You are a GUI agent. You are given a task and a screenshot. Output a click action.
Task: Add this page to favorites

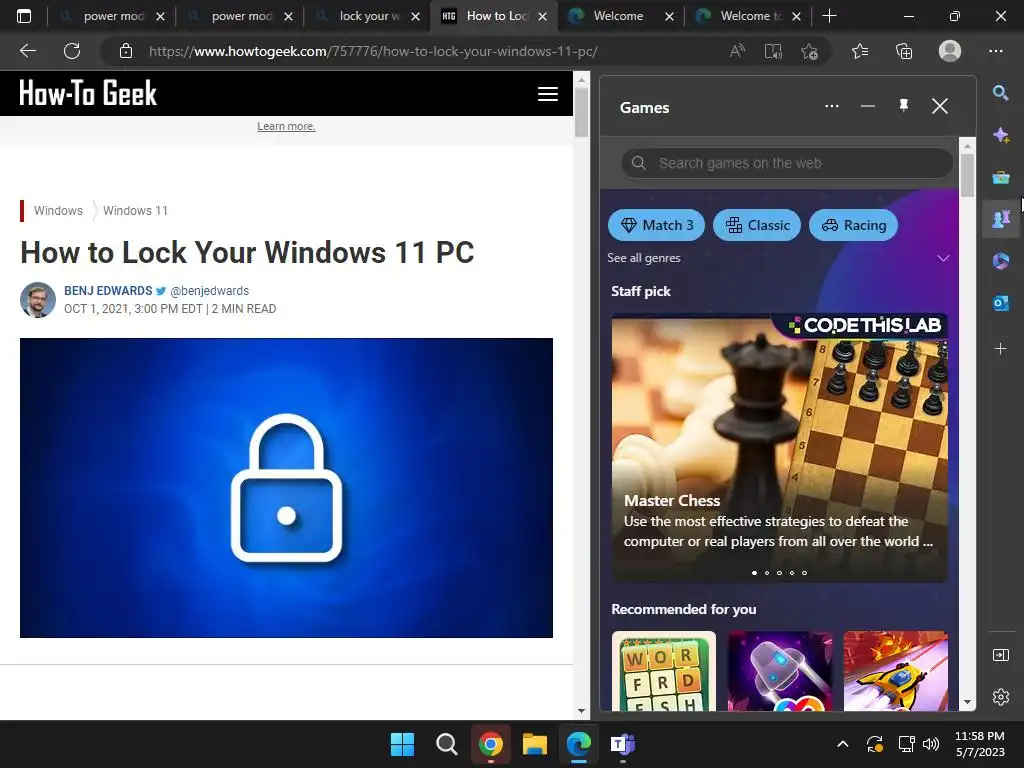pyautogui.click(x=809, y=51)
